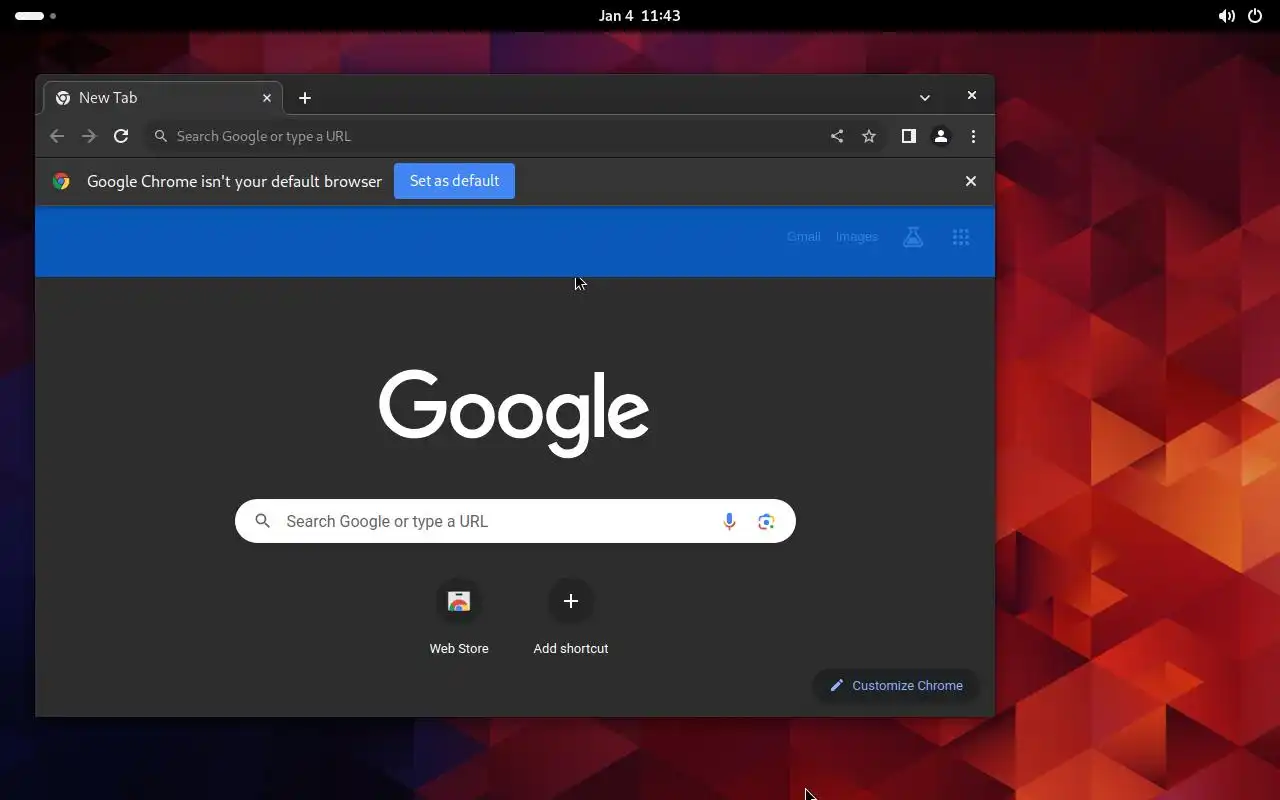Select the New Tab tab

coord(163,97)
